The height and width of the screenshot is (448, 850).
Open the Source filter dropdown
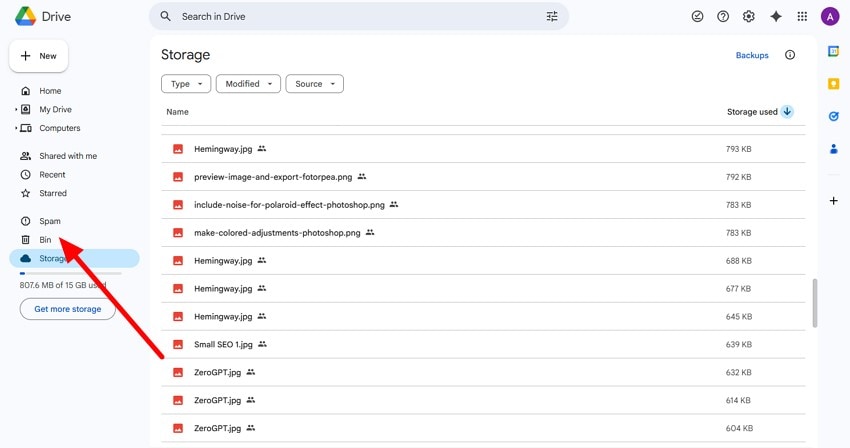[x=314, y=84]
